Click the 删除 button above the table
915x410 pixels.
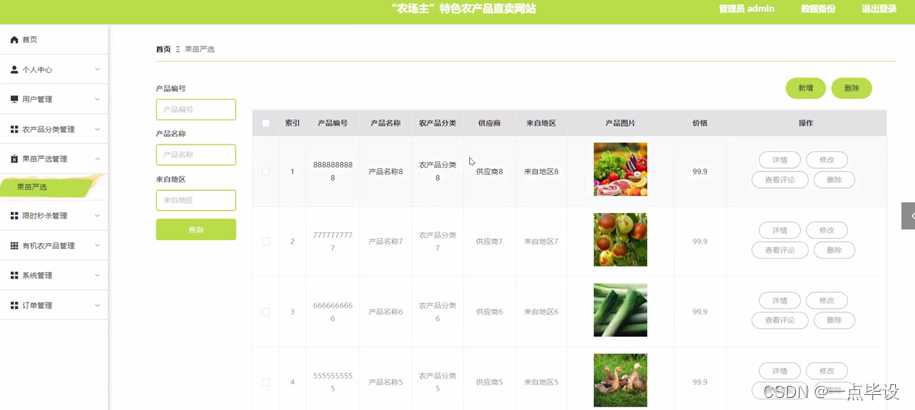coord(851,88)
